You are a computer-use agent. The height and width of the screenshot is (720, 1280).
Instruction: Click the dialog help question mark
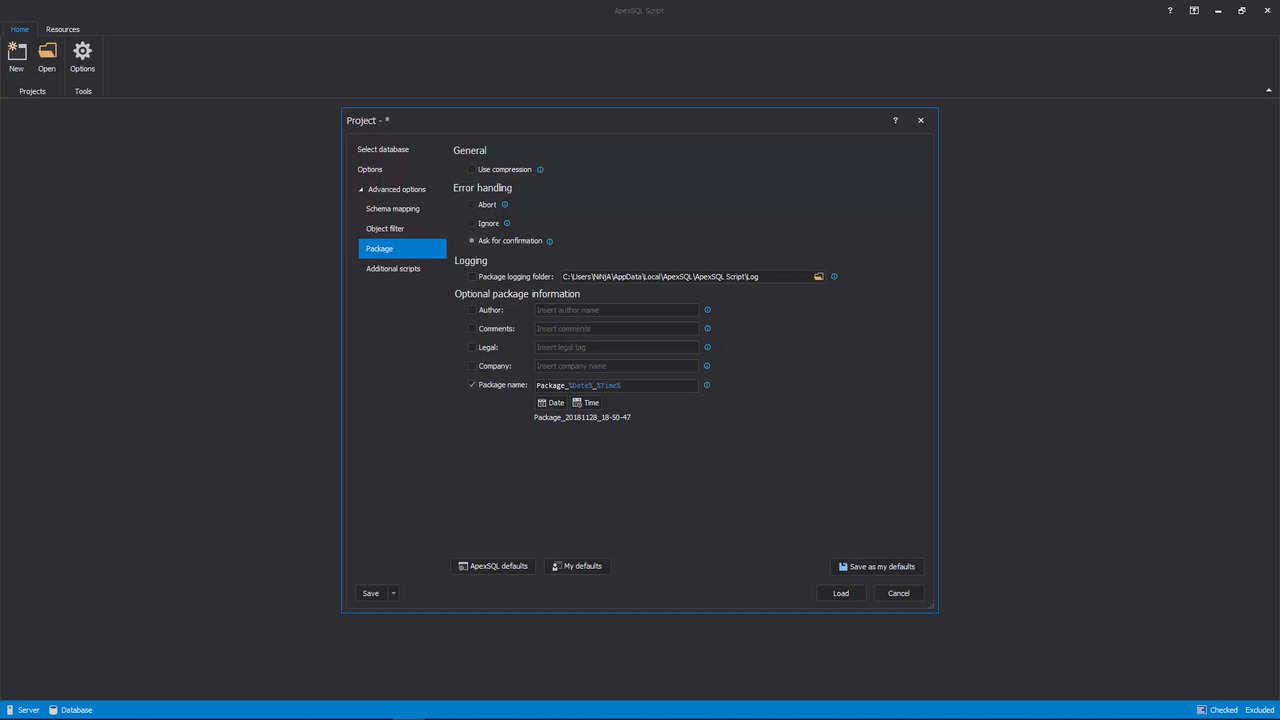pos(895,121)
